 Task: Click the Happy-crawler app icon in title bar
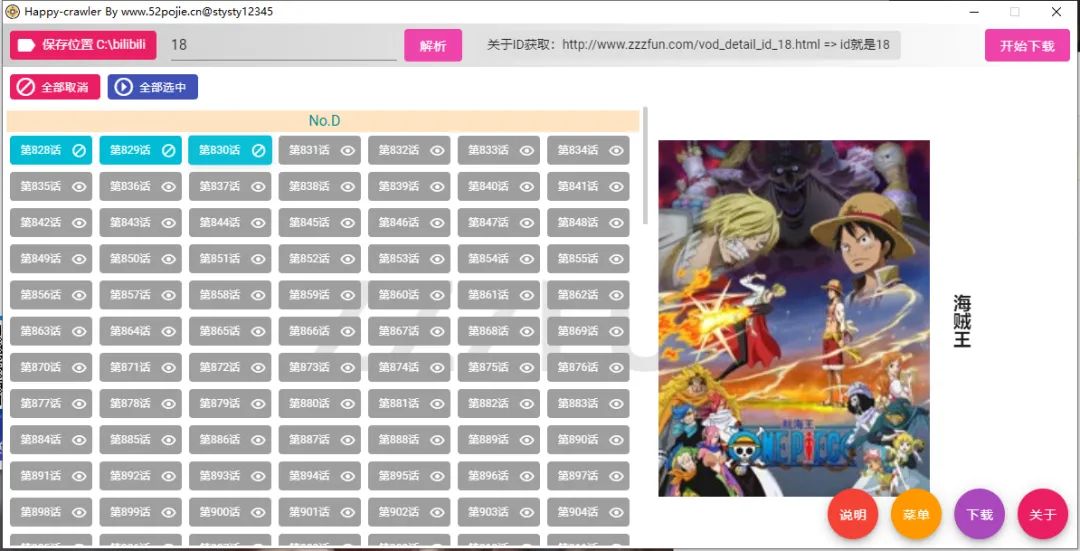pyautogui.click(x=12, y=11)
